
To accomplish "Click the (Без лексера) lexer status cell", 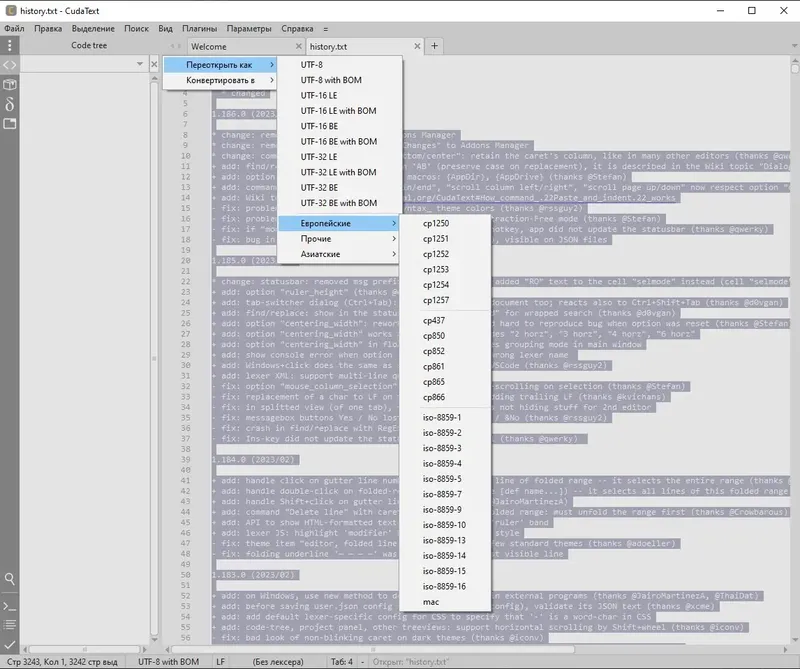I will point(278,661).
